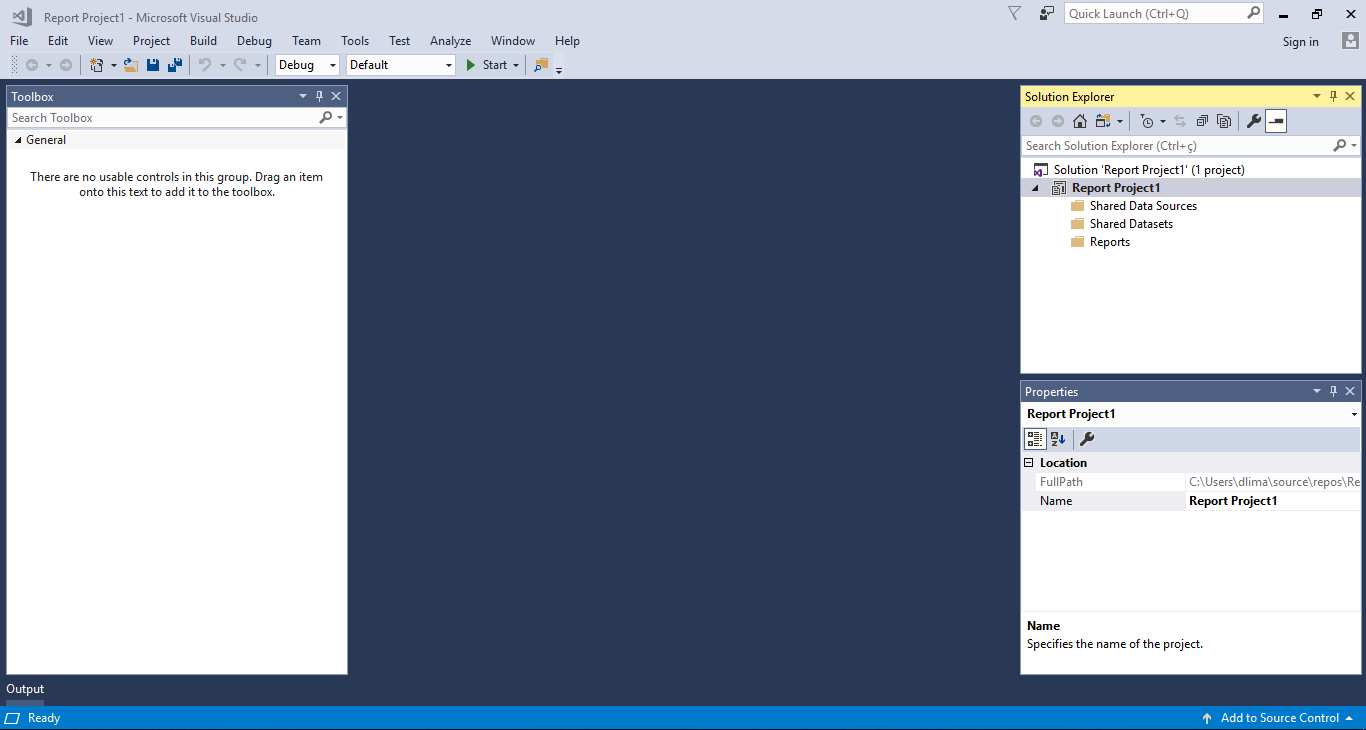Click the Solution Explorer auto-hide pushpin
Screen dimensions: 1366x730
(x=1333, y=96)
